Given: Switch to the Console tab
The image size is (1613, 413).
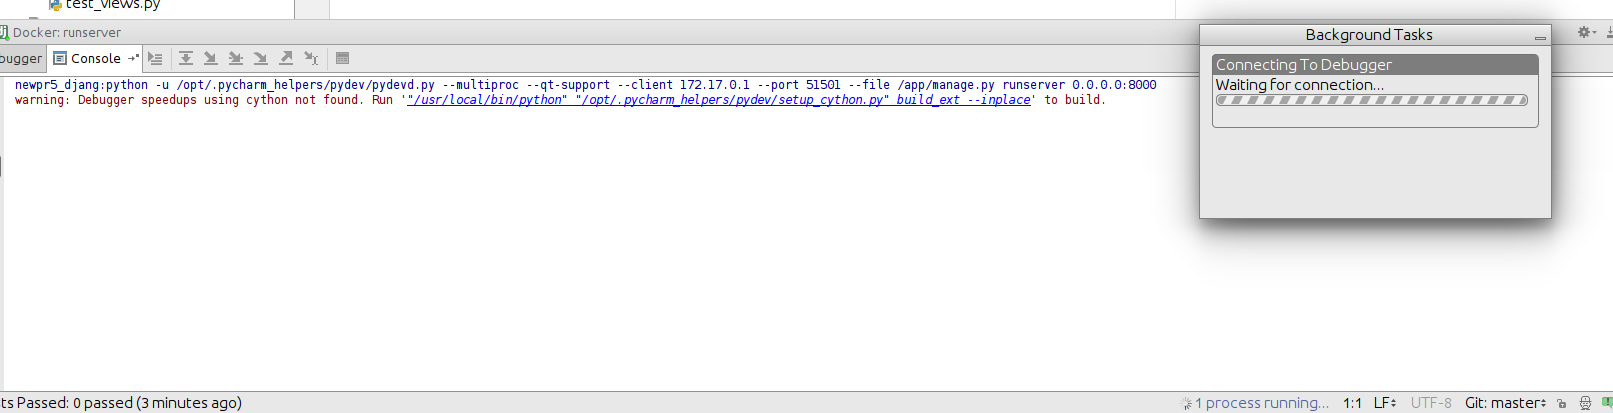Looking at the screenshot, I should pos(95,58).
